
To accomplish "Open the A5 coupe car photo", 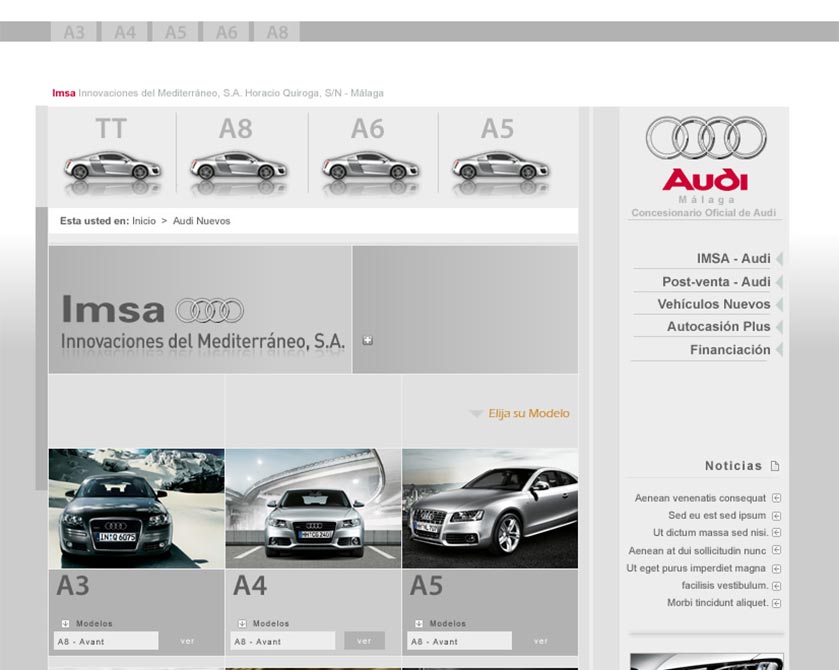I will click(490, 508).
